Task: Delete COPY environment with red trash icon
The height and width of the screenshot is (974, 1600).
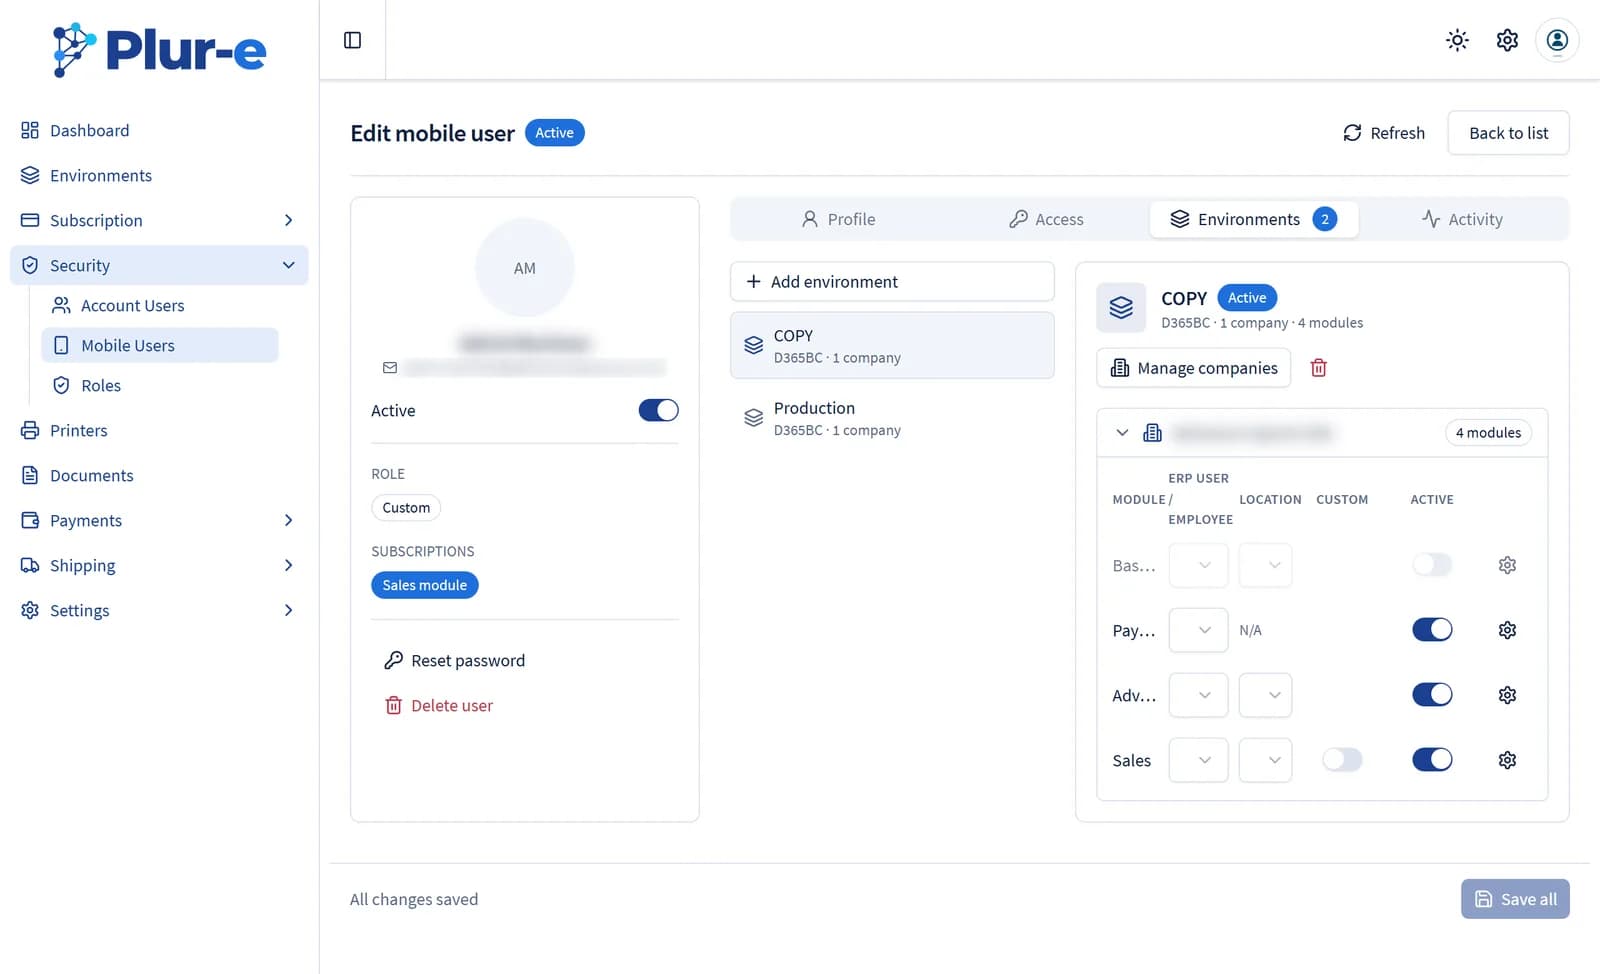Action: (1319, 368)
